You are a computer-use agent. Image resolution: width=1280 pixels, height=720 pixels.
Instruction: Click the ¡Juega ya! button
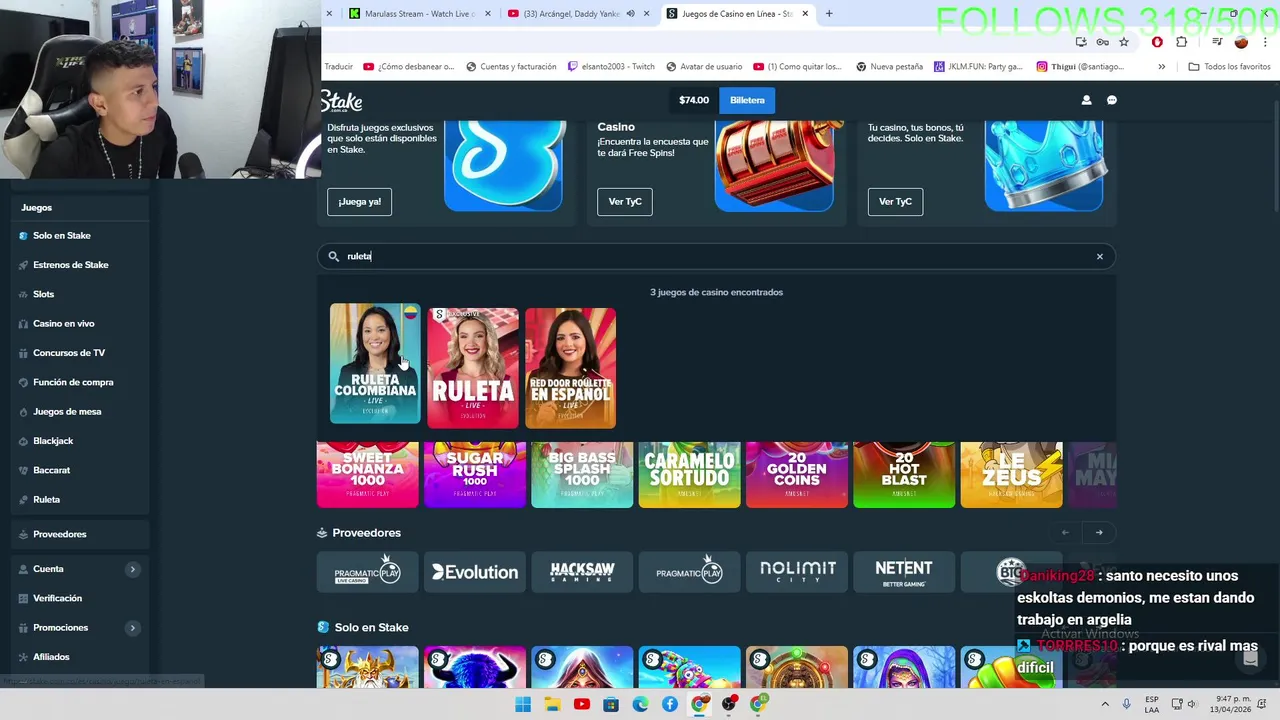coord(359,201)
